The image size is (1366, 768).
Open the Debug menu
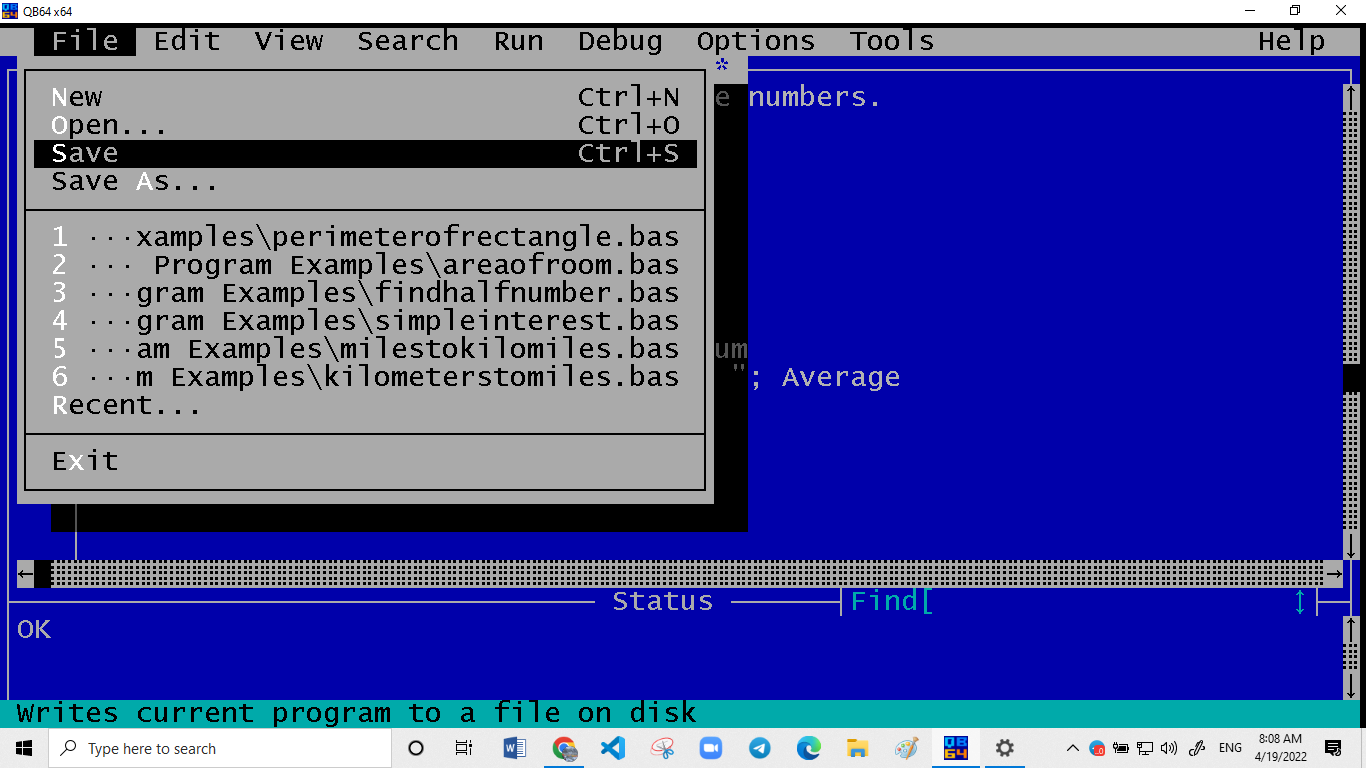pos(620,41)
